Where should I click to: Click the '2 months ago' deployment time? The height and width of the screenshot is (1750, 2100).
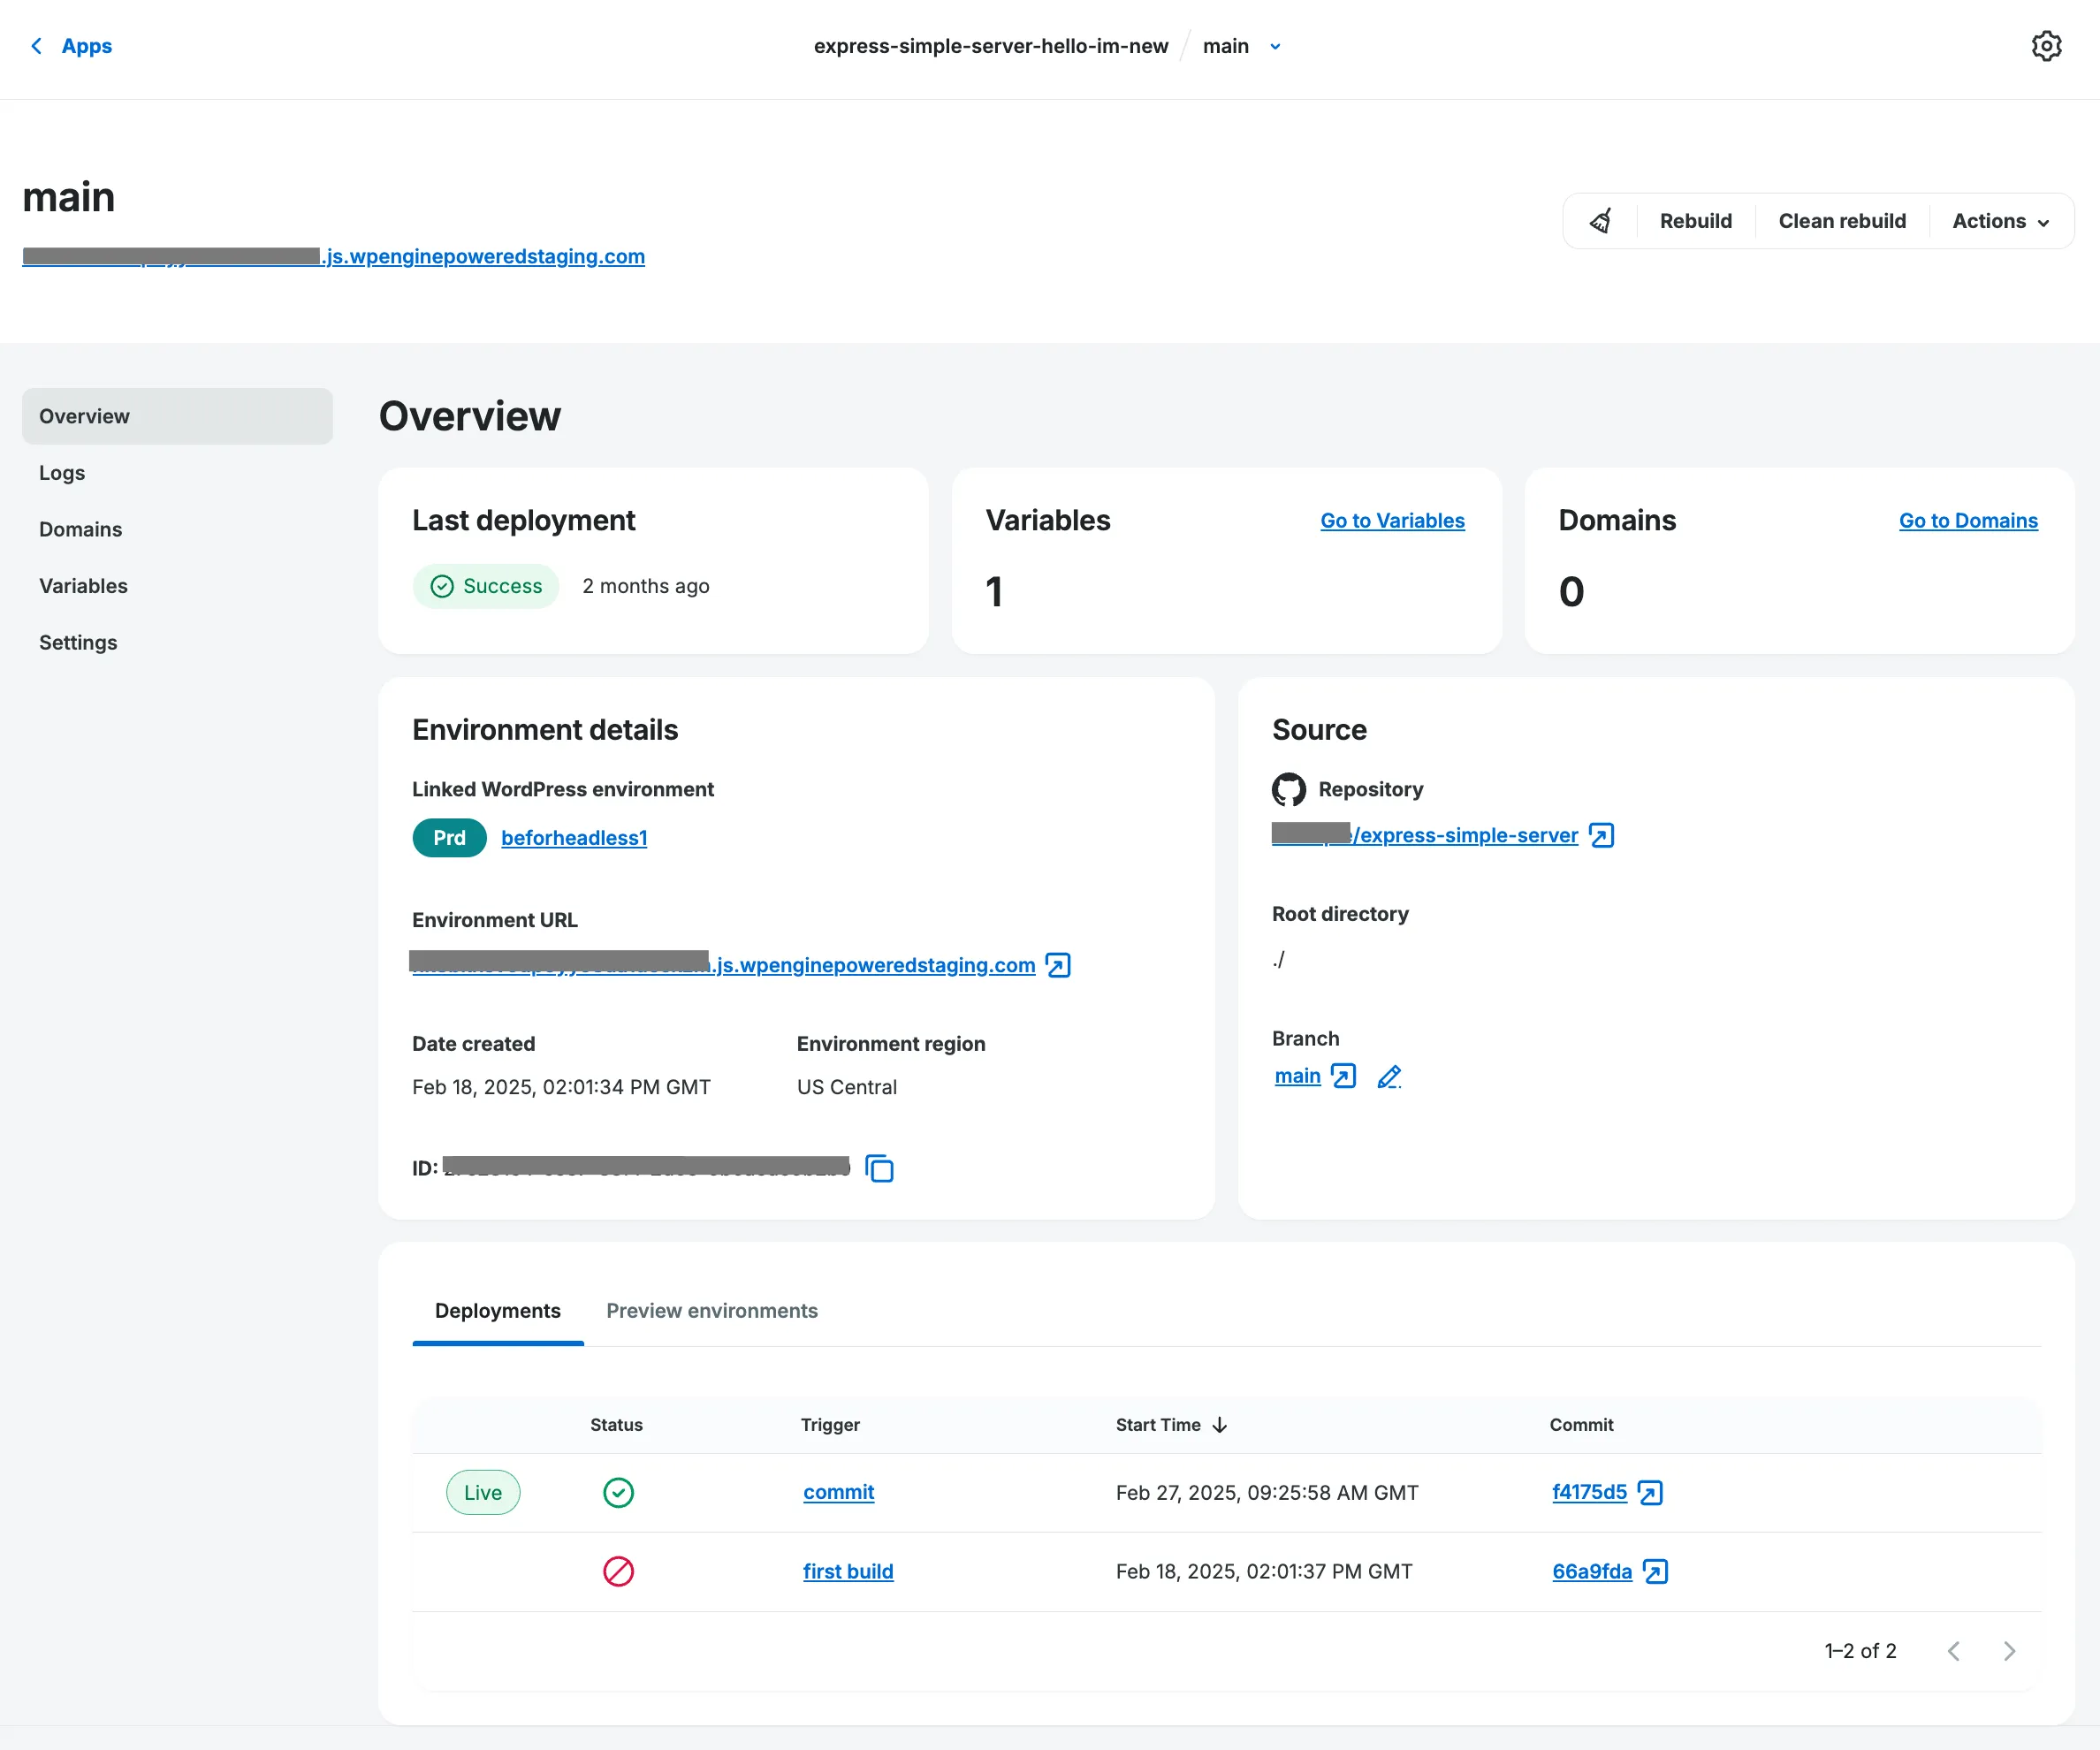[645, 586]
